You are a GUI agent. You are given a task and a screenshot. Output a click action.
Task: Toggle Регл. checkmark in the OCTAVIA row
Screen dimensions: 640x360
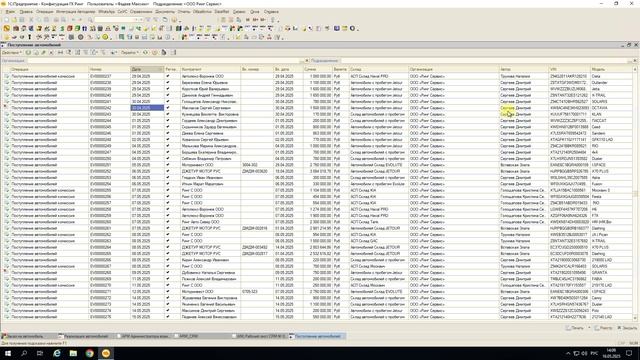168,108
